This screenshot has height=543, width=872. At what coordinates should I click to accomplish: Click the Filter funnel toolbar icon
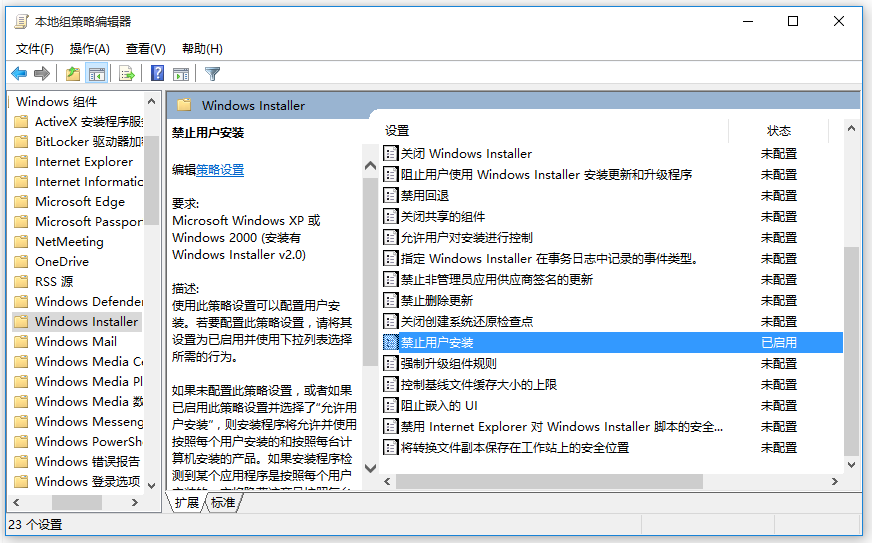[x=212, y=73]
